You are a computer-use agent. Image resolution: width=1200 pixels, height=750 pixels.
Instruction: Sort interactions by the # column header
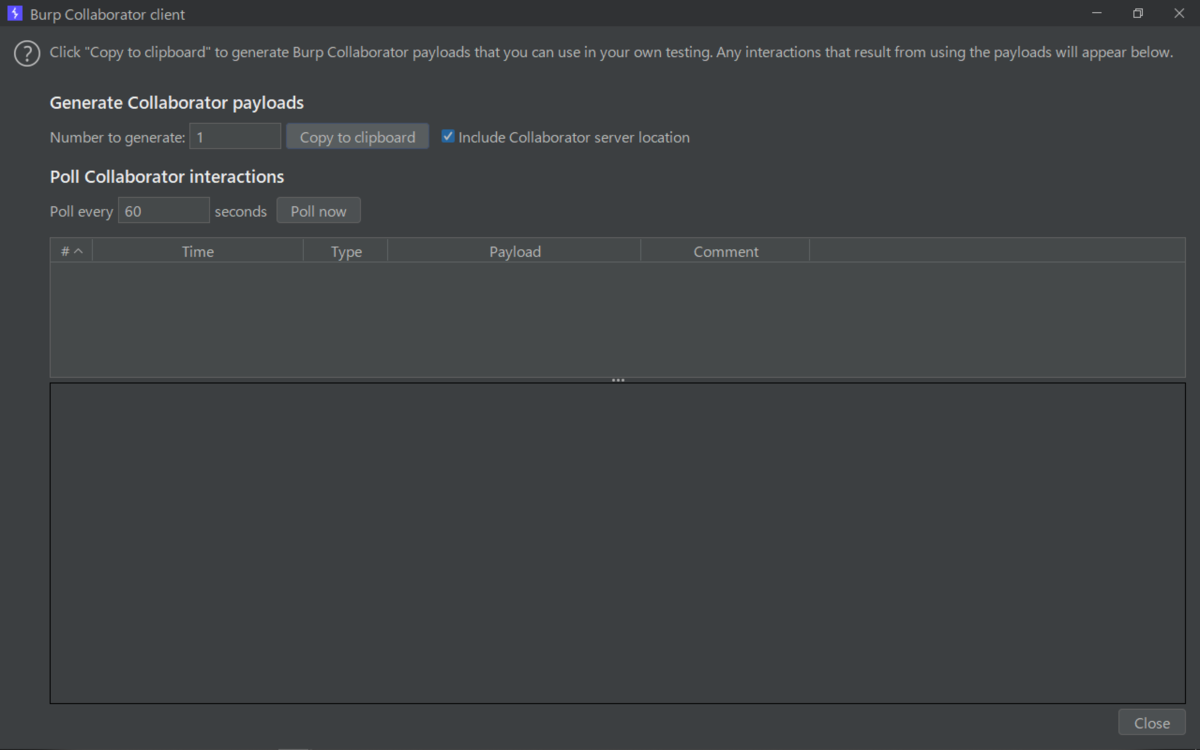[x=71, y=251]
